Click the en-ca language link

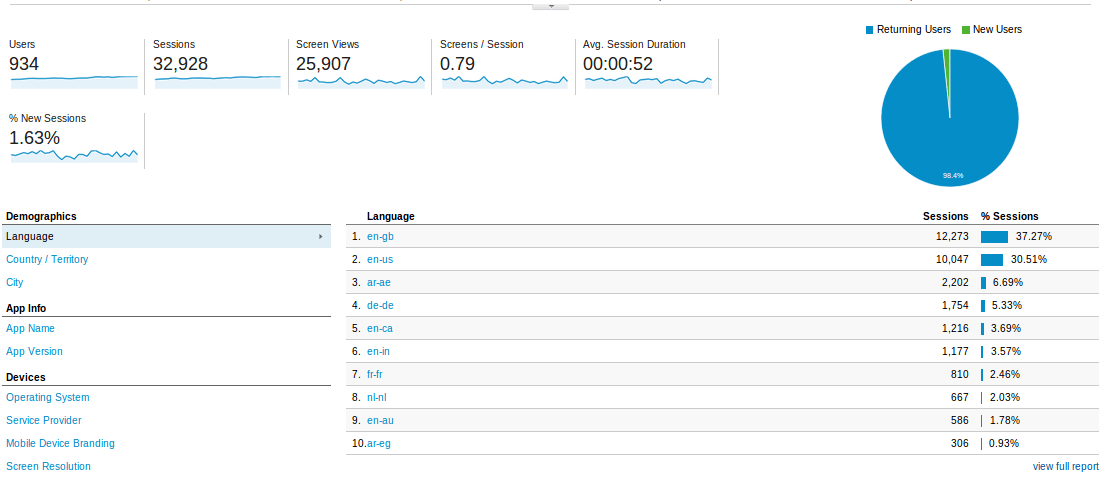380,328
